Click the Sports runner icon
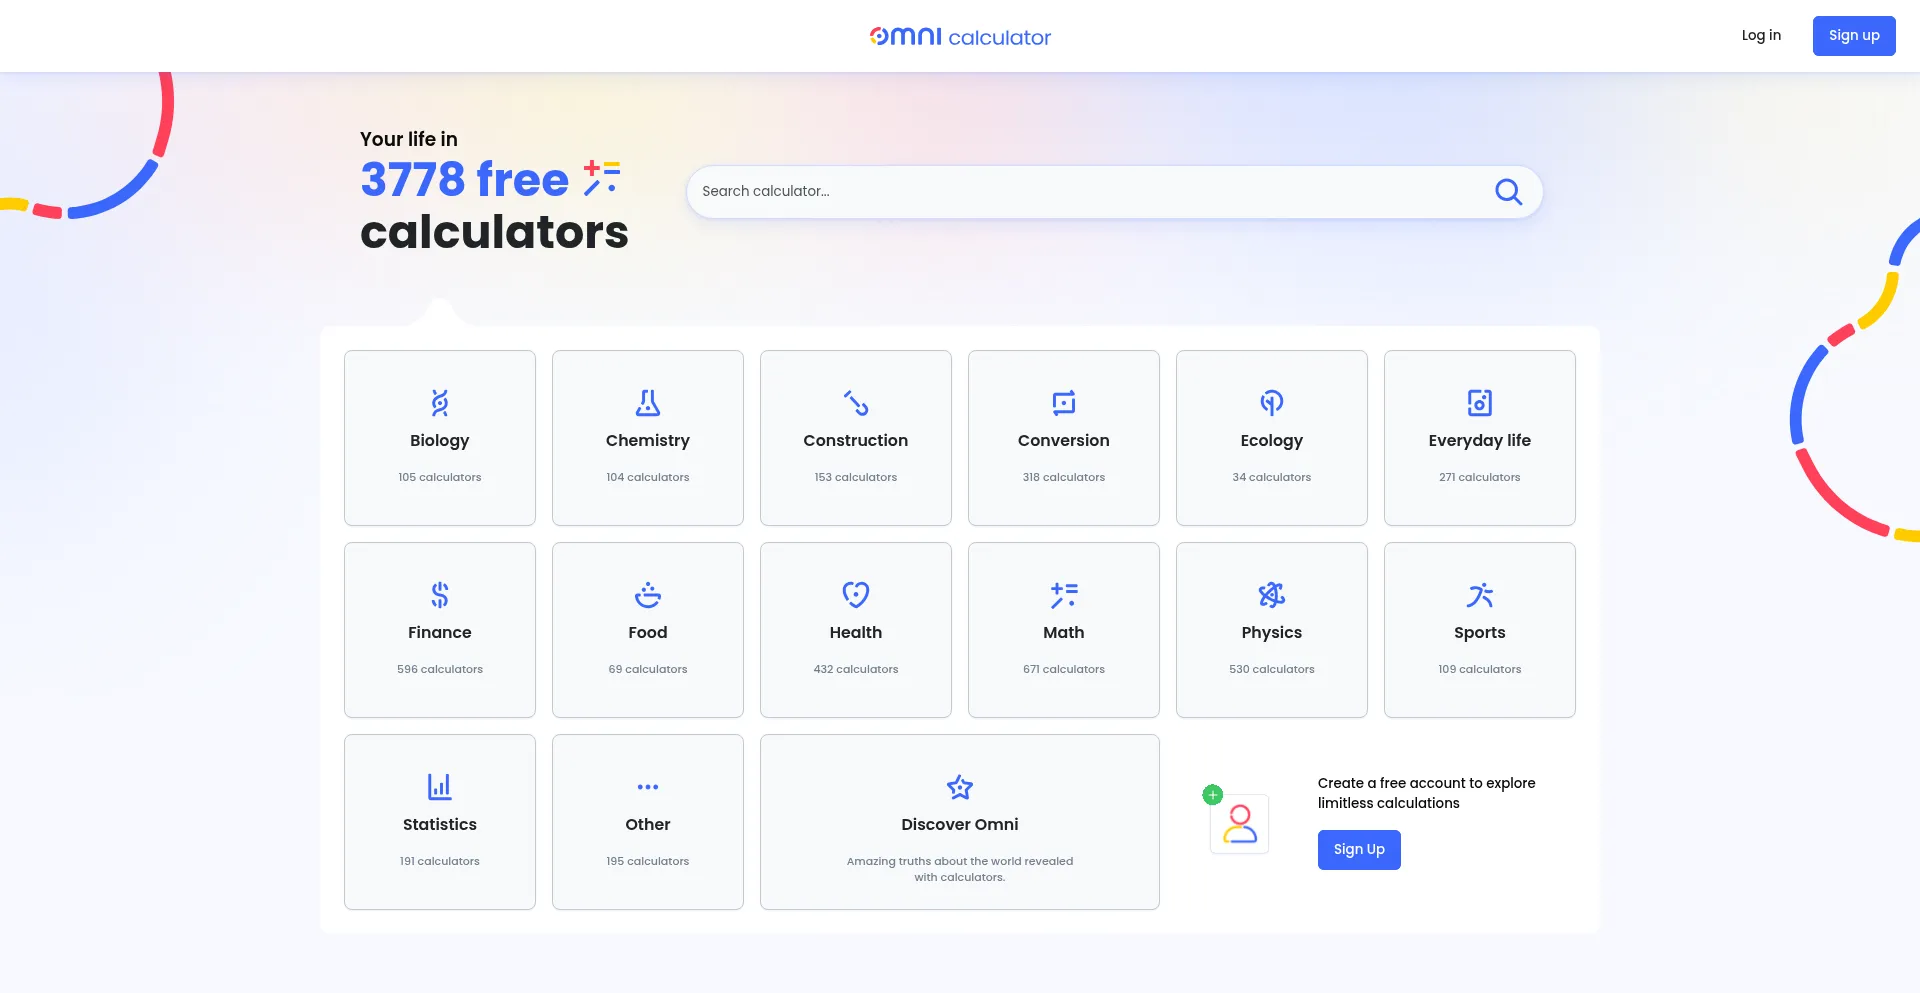The width and height of the screenshot is (1920, 993). pos(1479,595)
